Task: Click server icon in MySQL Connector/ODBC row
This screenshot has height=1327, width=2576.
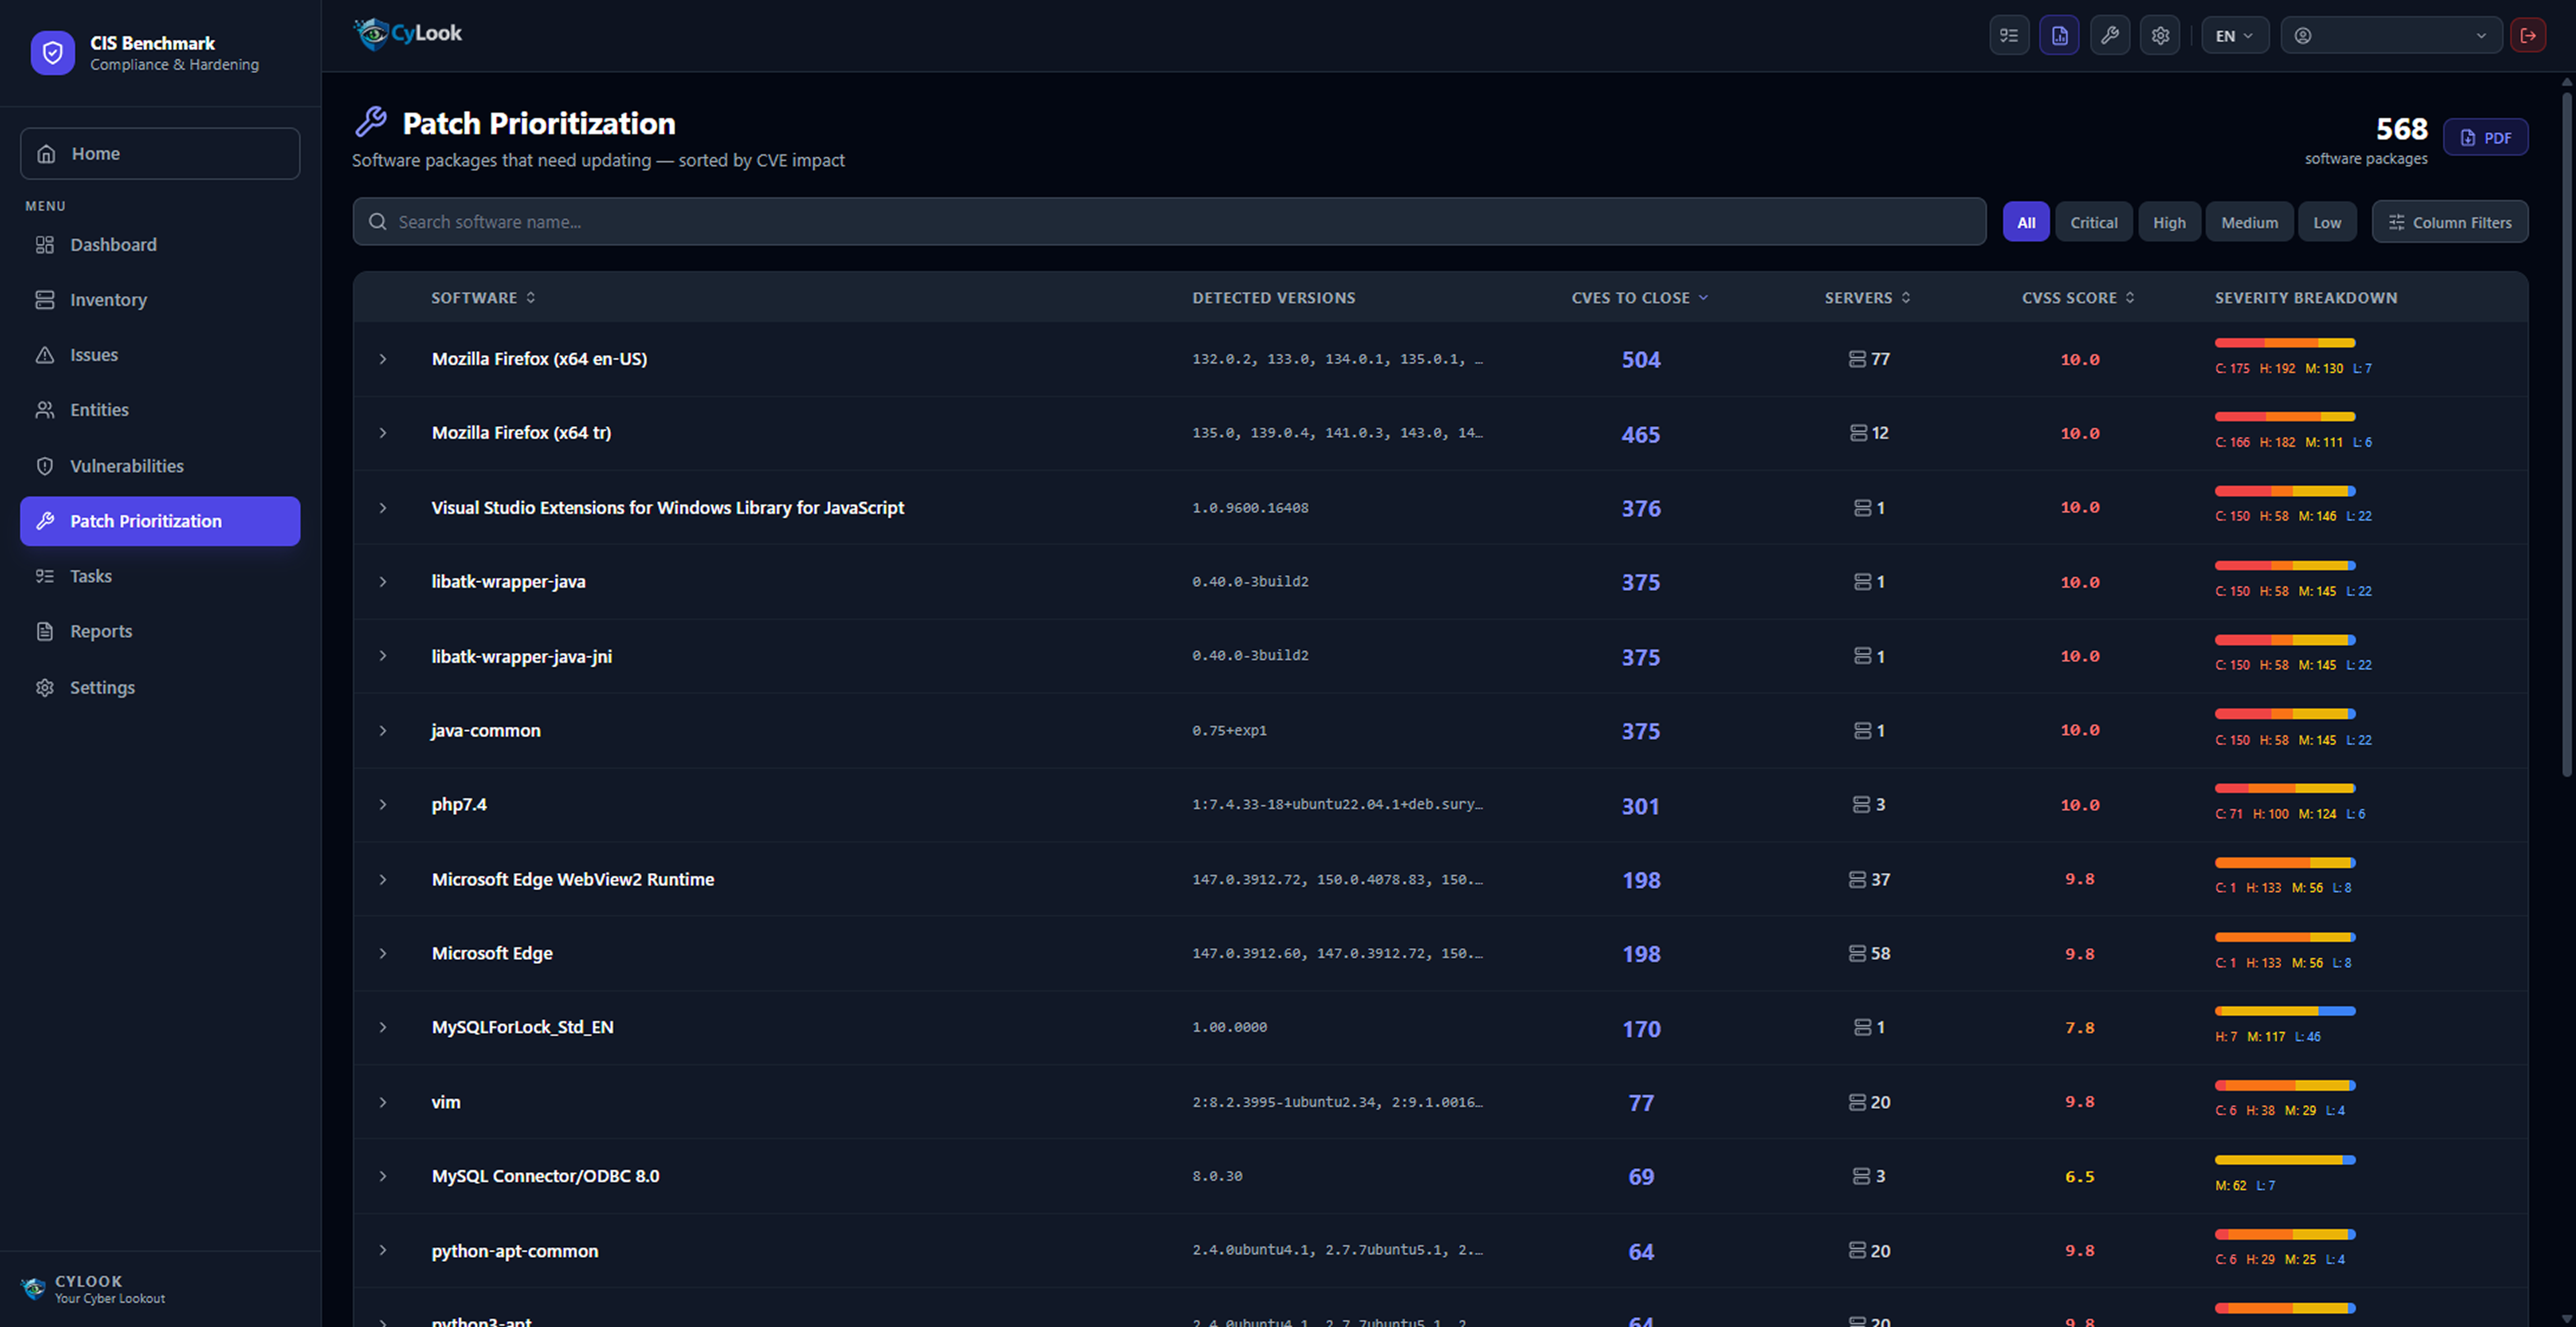Action: tap(1861, 1177)
